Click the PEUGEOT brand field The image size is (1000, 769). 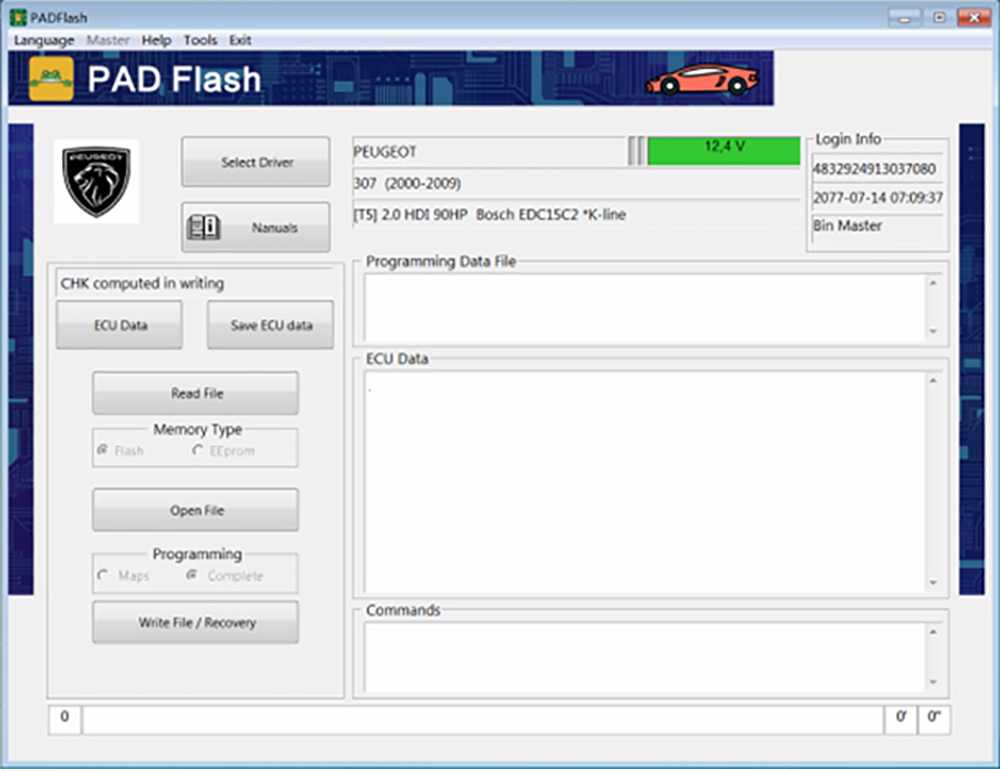pos(489,152)
